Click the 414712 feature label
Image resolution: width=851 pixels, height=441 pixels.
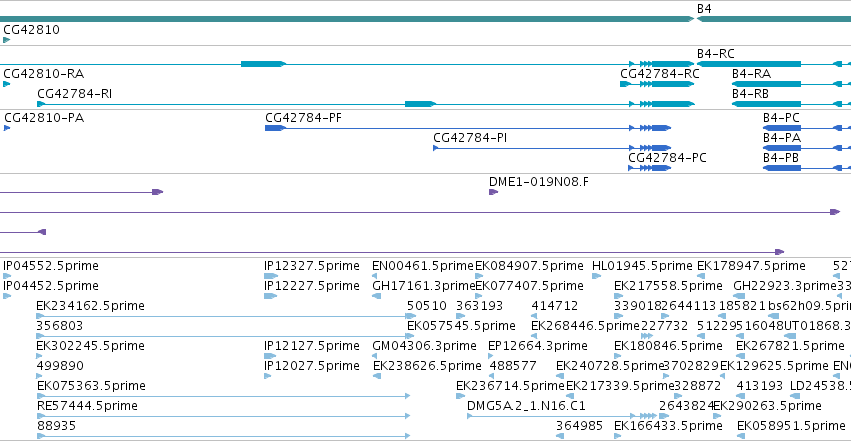(555, 306)
